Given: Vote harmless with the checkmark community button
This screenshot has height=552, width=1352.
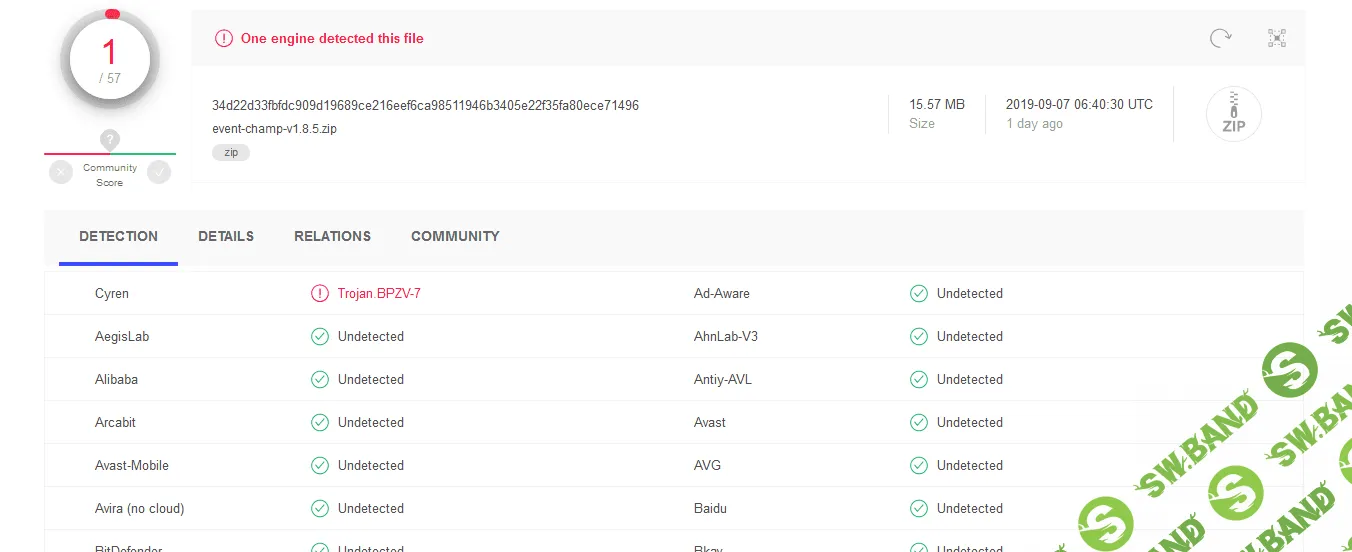Looking at the screenshot, I should coord(159,172).
